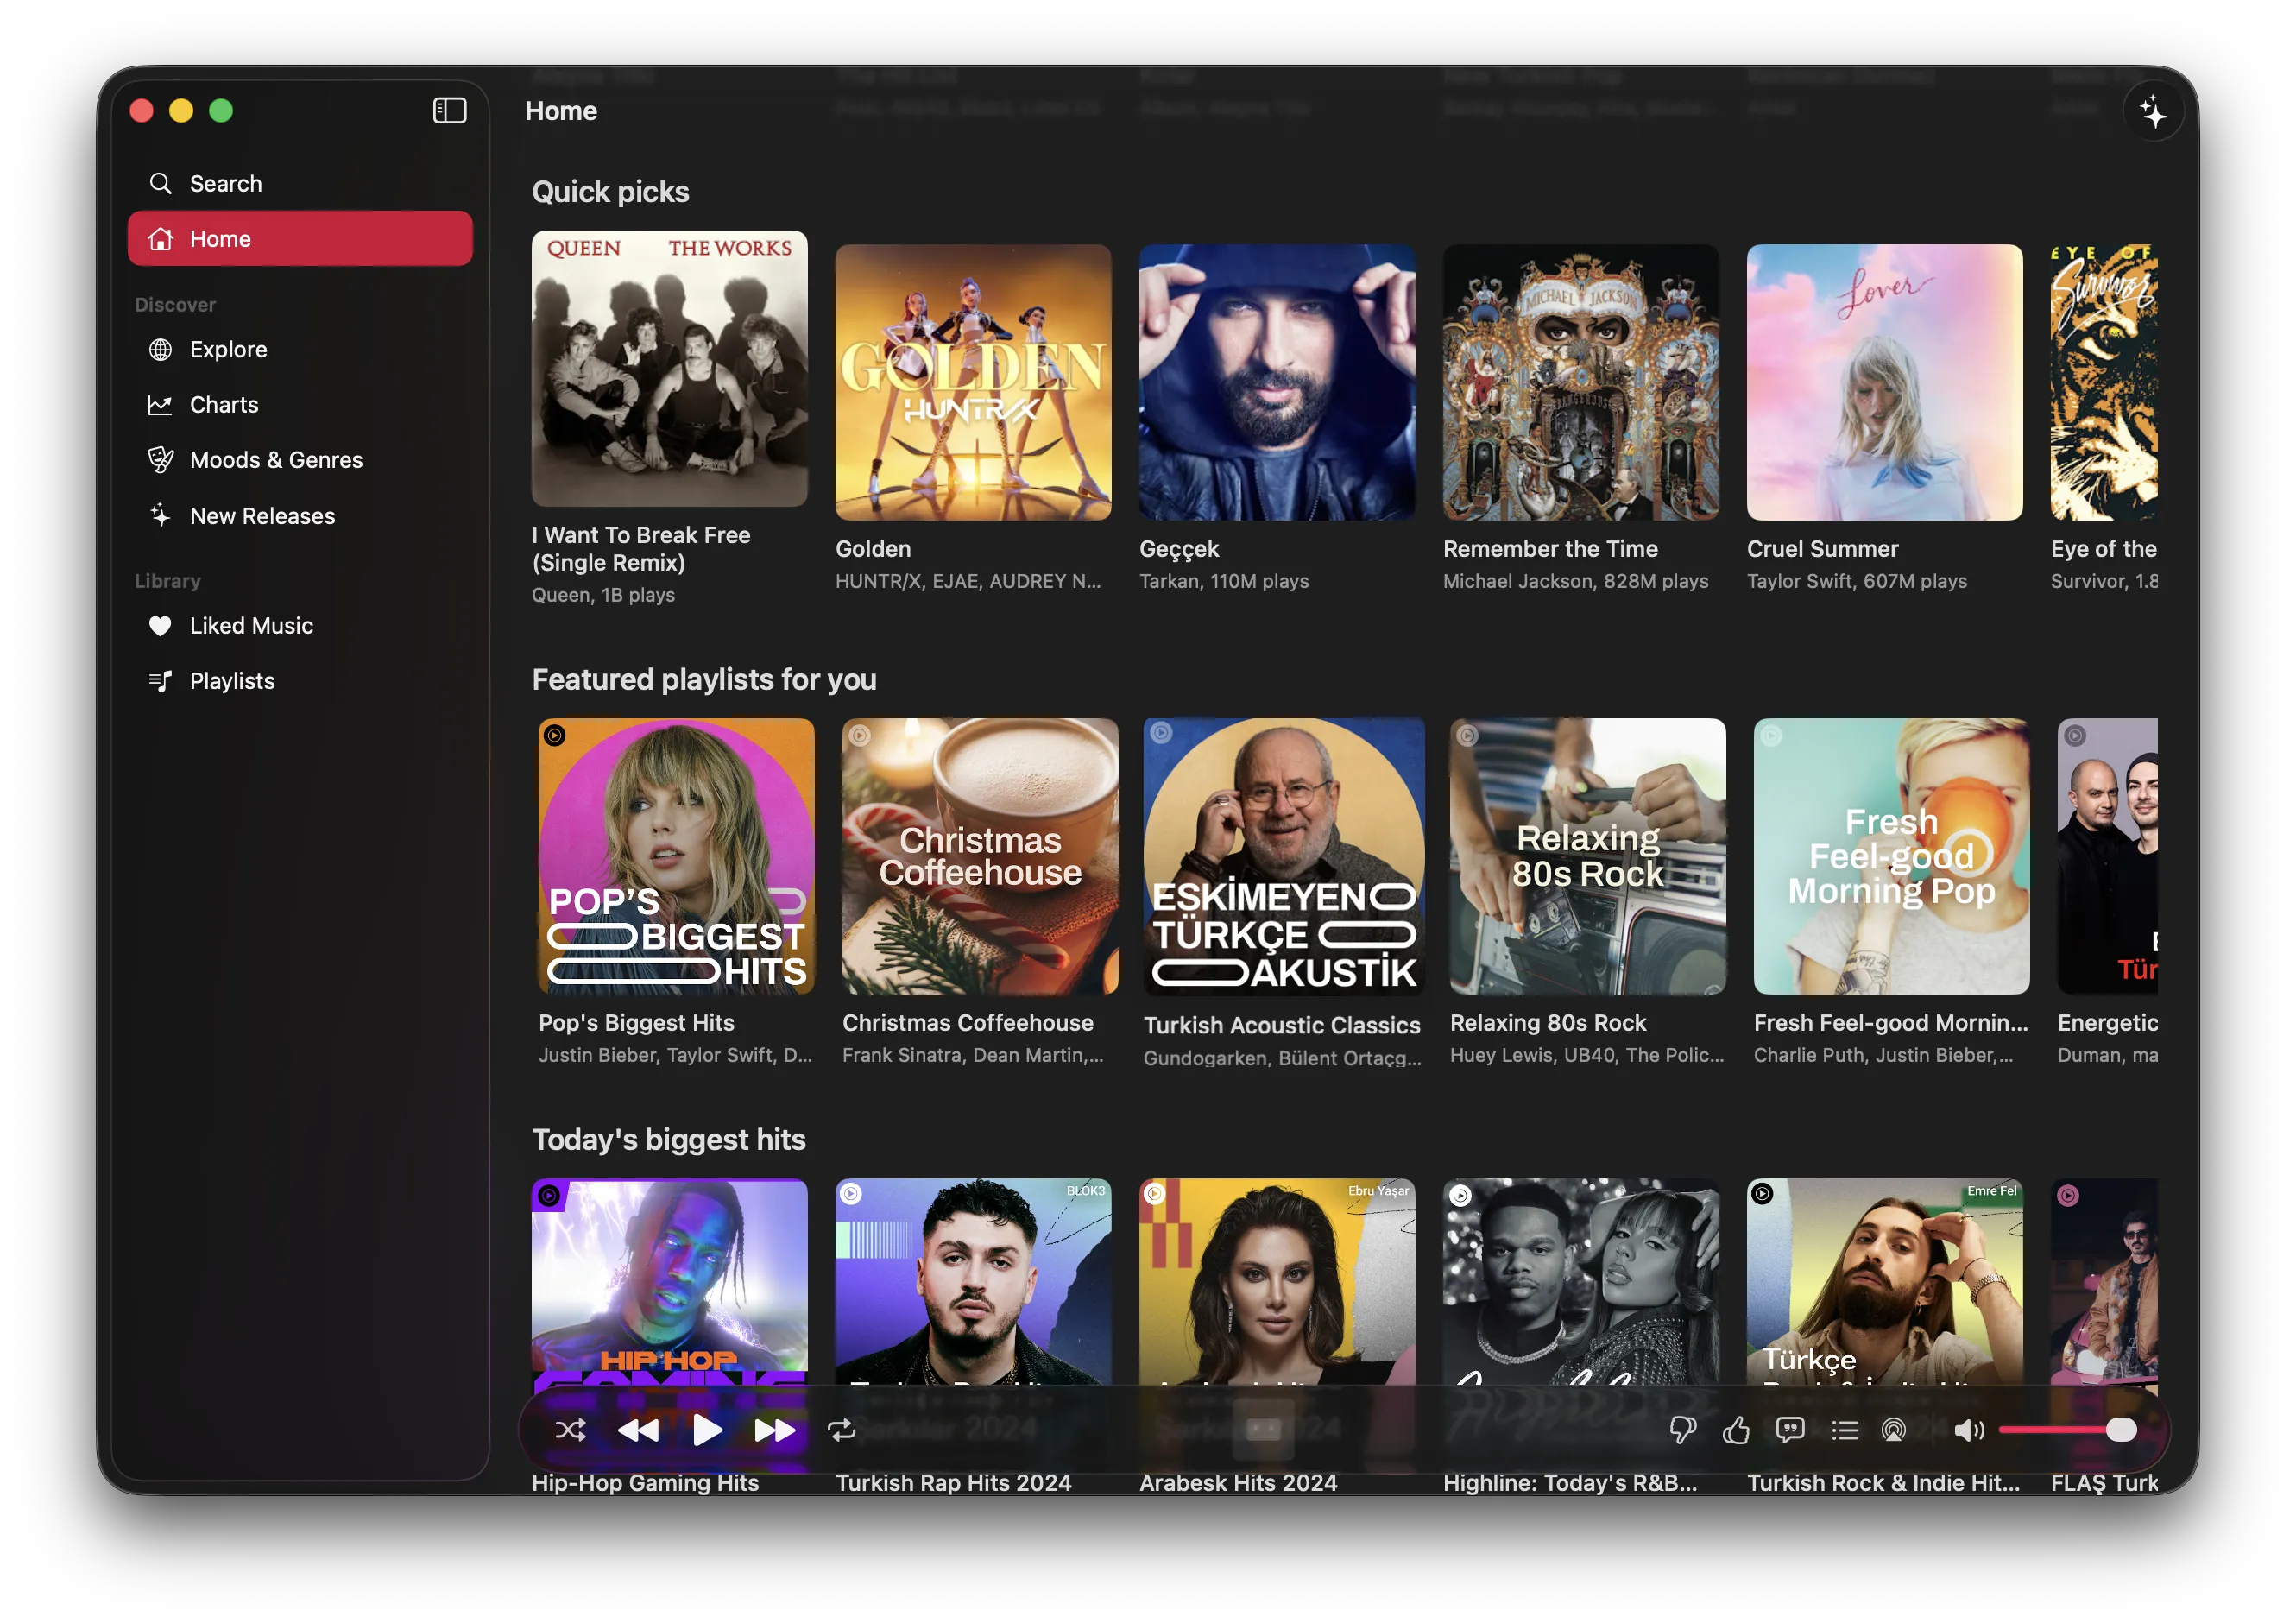
Task: Skip to the next track
Action: (774, 1430)
